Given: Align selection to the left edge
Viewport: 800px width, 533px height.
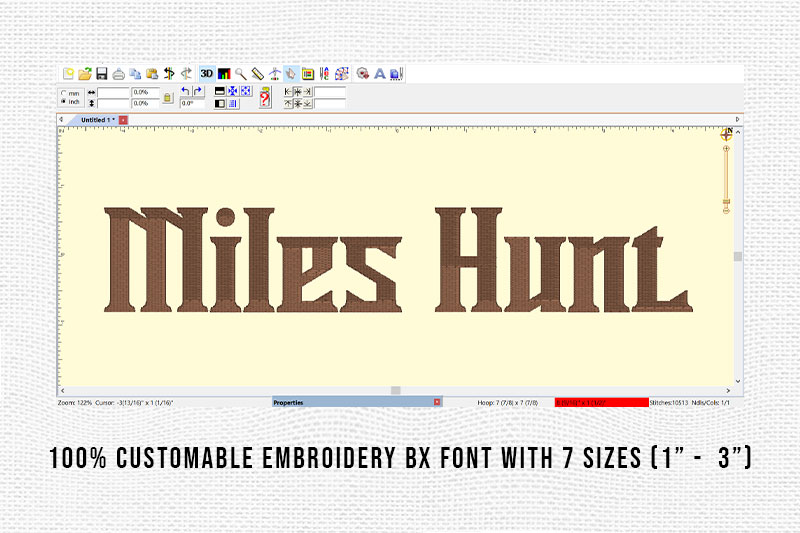Looking at the screenshot, I should click(288, 92).
